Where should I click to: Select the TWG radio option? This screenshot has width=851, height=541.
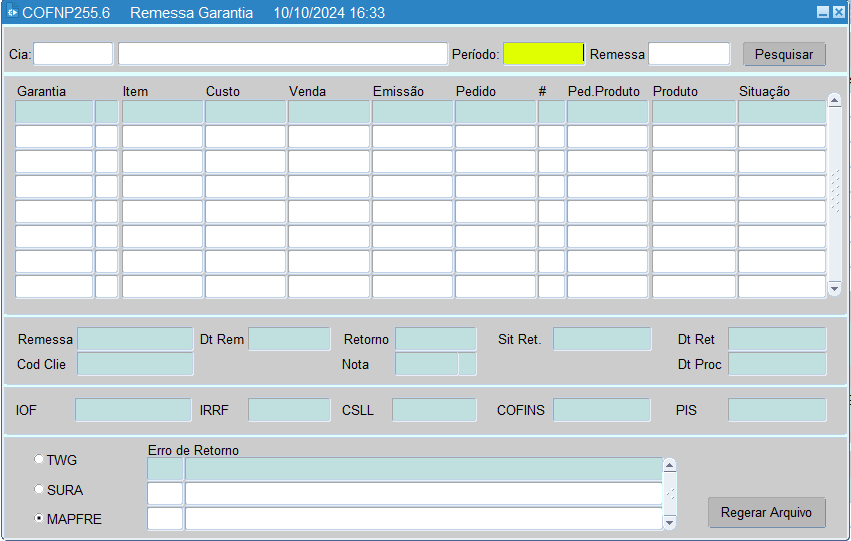[x=39, y=460]
